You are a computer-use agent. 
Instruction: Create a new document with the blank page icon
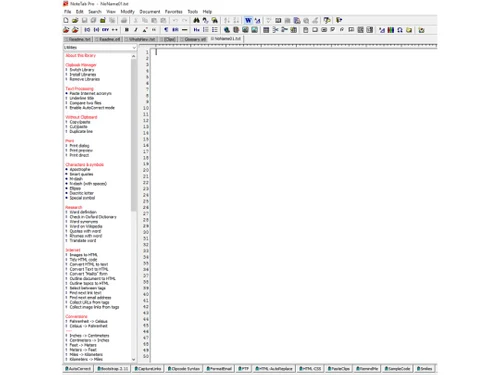[66, 20]
